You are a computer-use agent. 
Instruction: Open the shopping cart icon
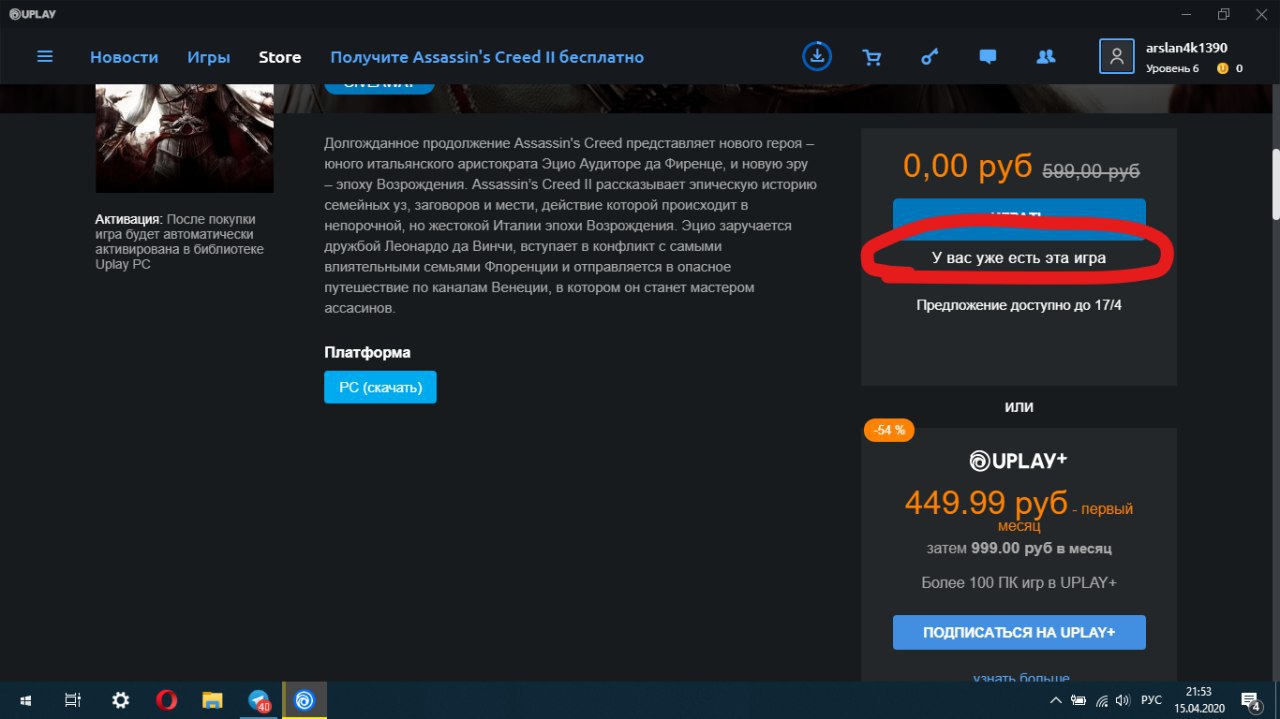[872, 57]
